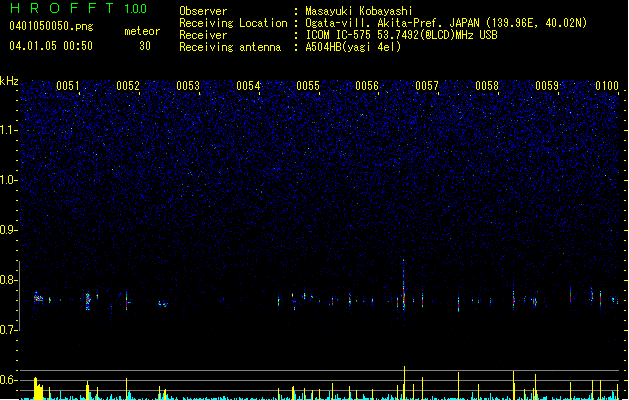The width and height of the screenshot is (629, 400).
Task: Click the kHz axis unit label
Action: pyautogui.click(x=9, y=81)
